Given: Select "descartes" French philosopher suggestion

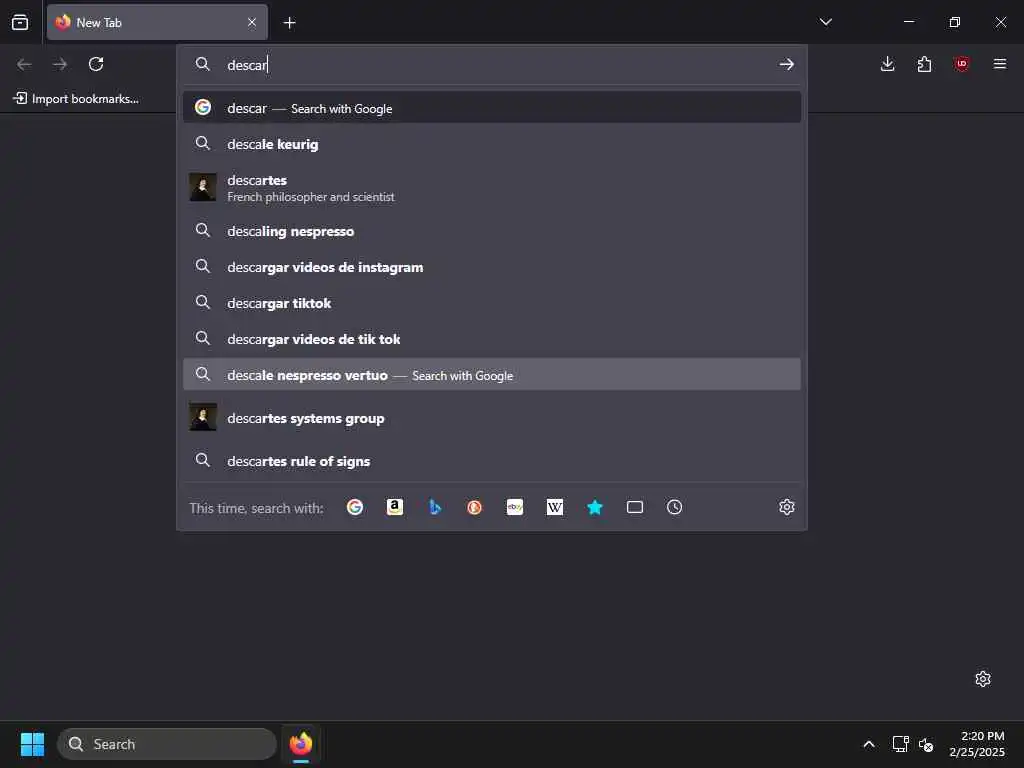Looking at the screenshot, I should [492, 187].
